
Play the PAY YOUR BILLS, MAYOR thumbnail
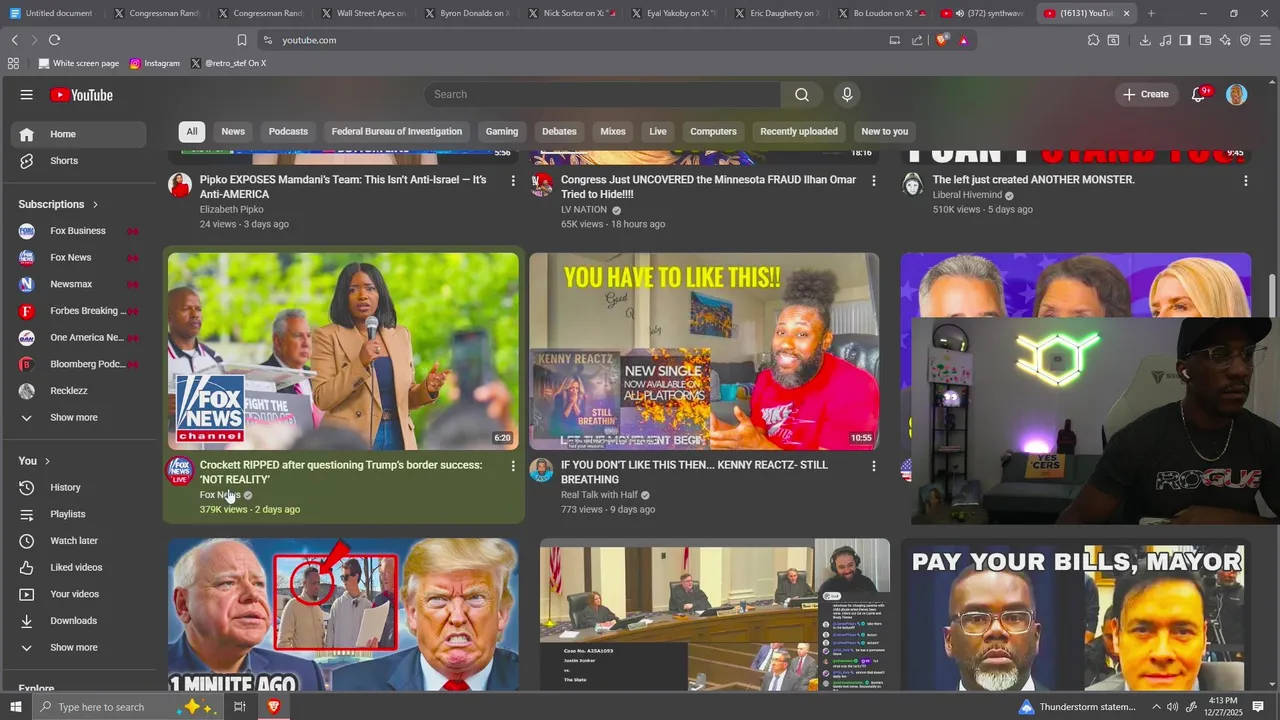(1075, 617)
